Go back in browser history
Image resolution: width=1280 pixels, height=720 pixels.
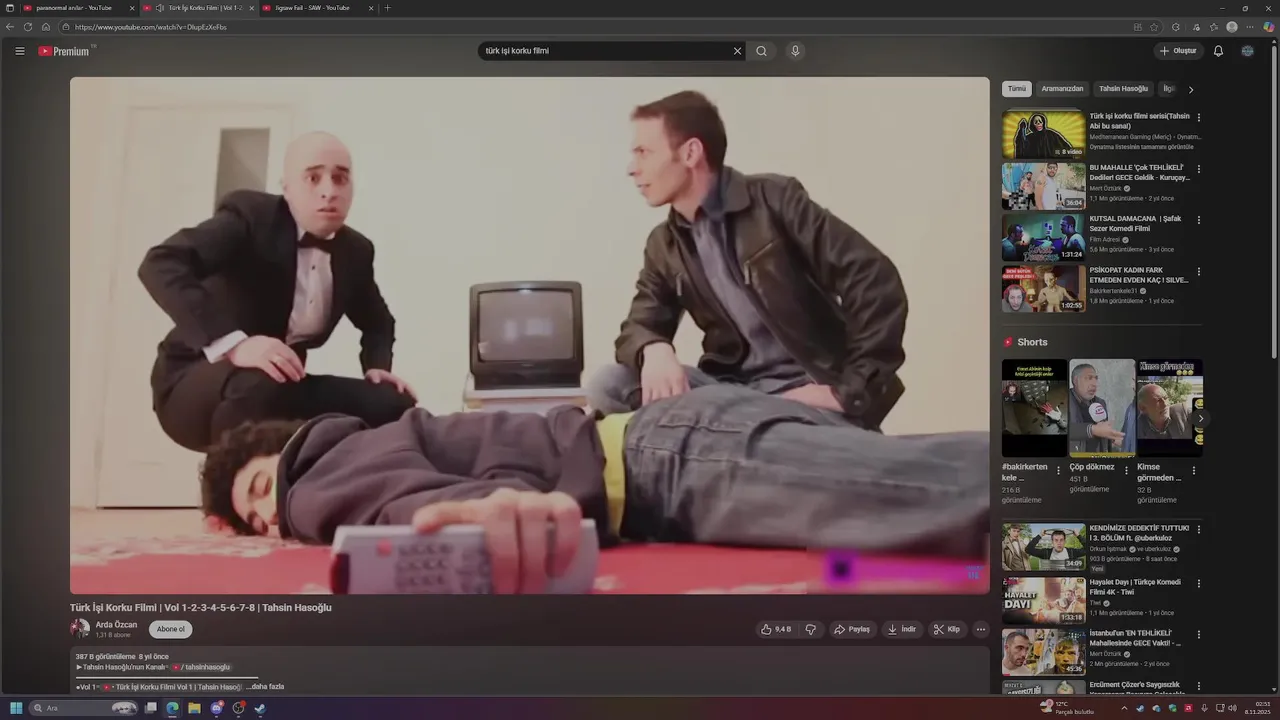[10, 27]
